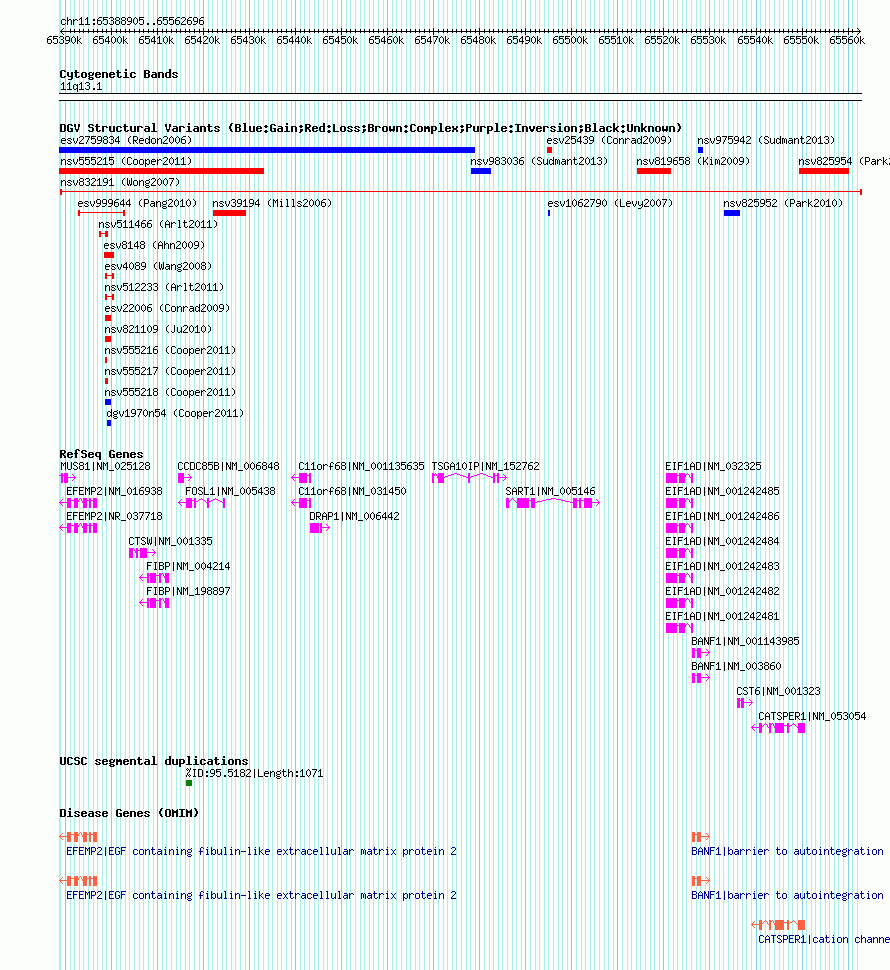Click the chr11:65388905..65562696 coordinates text
890x970 pixels.
pyautogui.click(x=132, y=21)
